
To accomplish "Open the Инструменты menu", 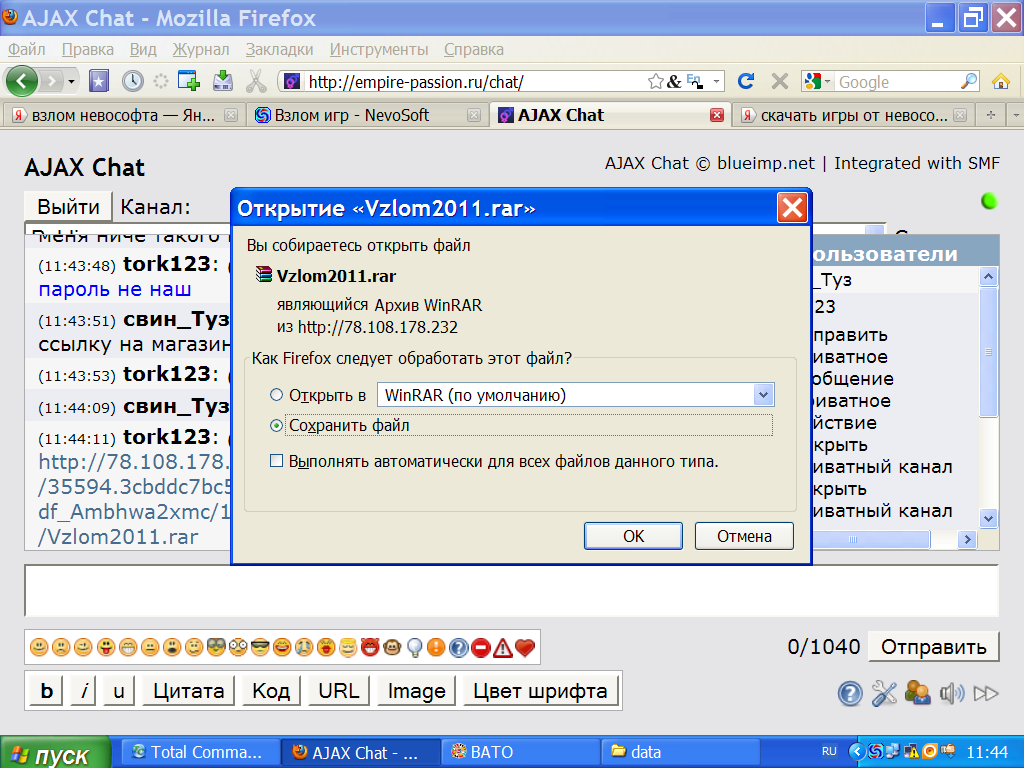I will [379, 50].
